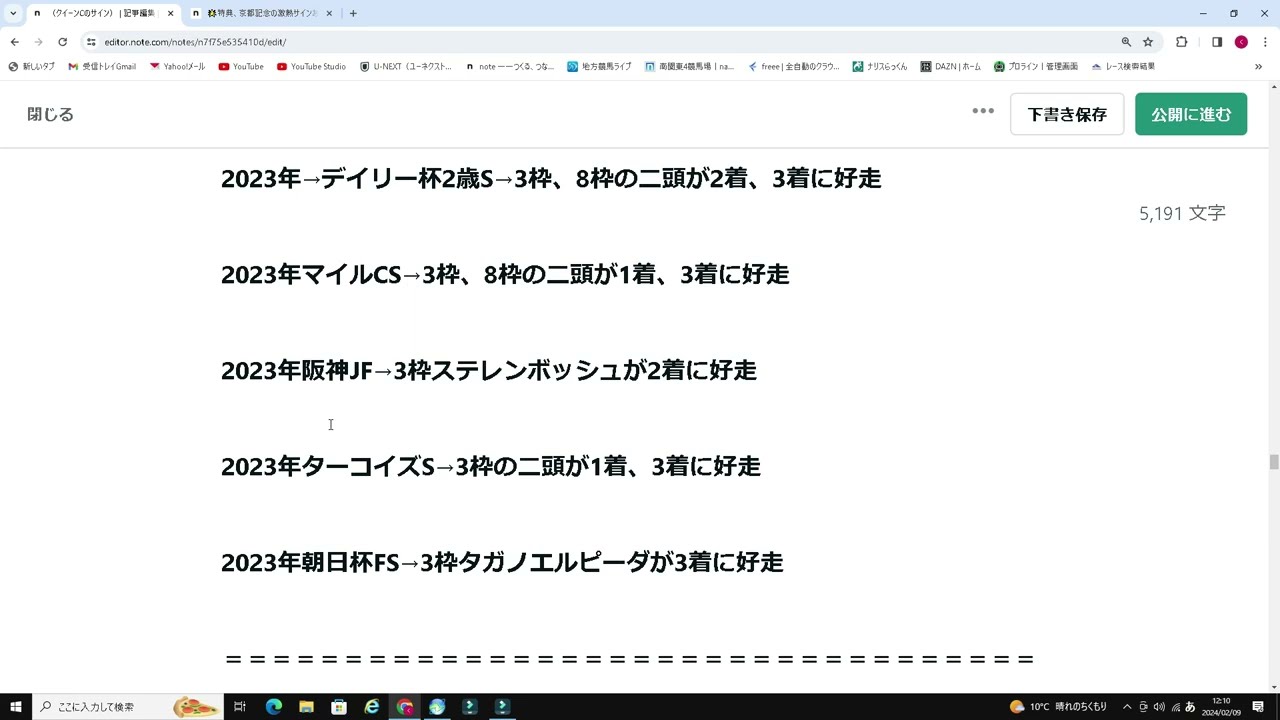Image resolution: width=1280 pixels, height=720 pixels.
Task: Open the YouTube bookmark
Action: (241, 66)
